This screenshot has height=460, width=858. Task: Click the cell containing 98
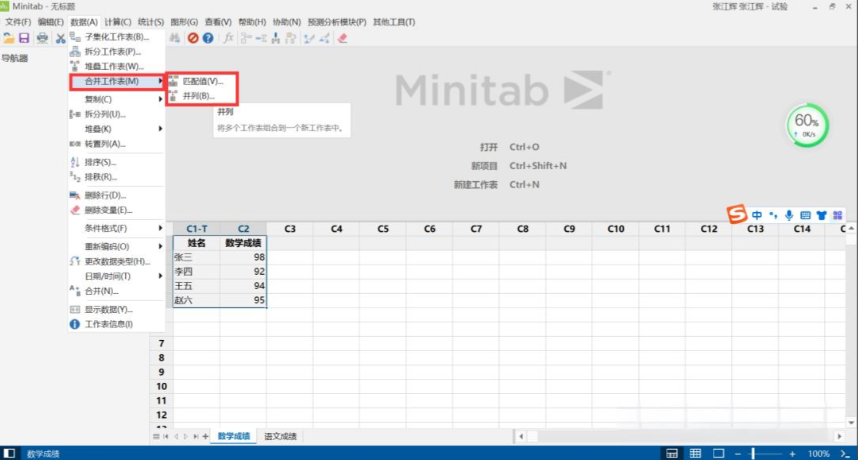[244, 257]
